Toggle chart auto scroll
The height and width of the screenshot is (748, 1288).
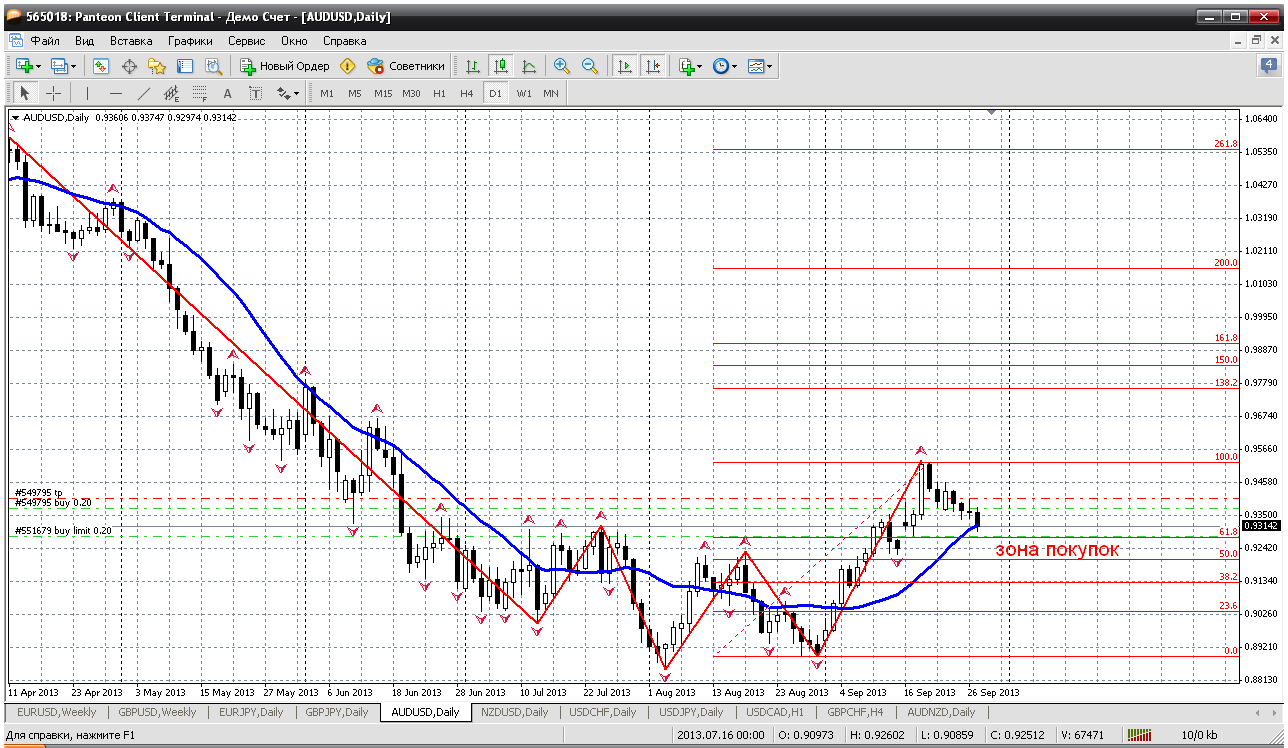tap(625, 66)
